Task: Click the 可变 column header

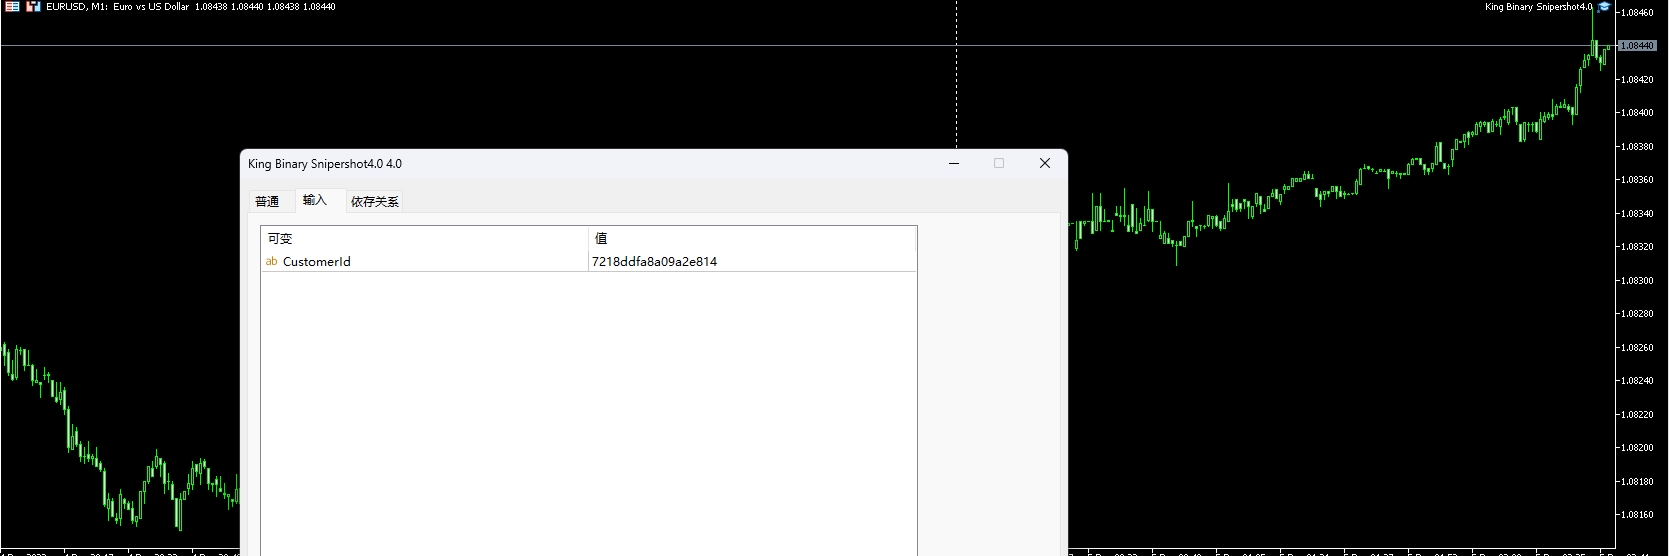Action: point(425,238)
